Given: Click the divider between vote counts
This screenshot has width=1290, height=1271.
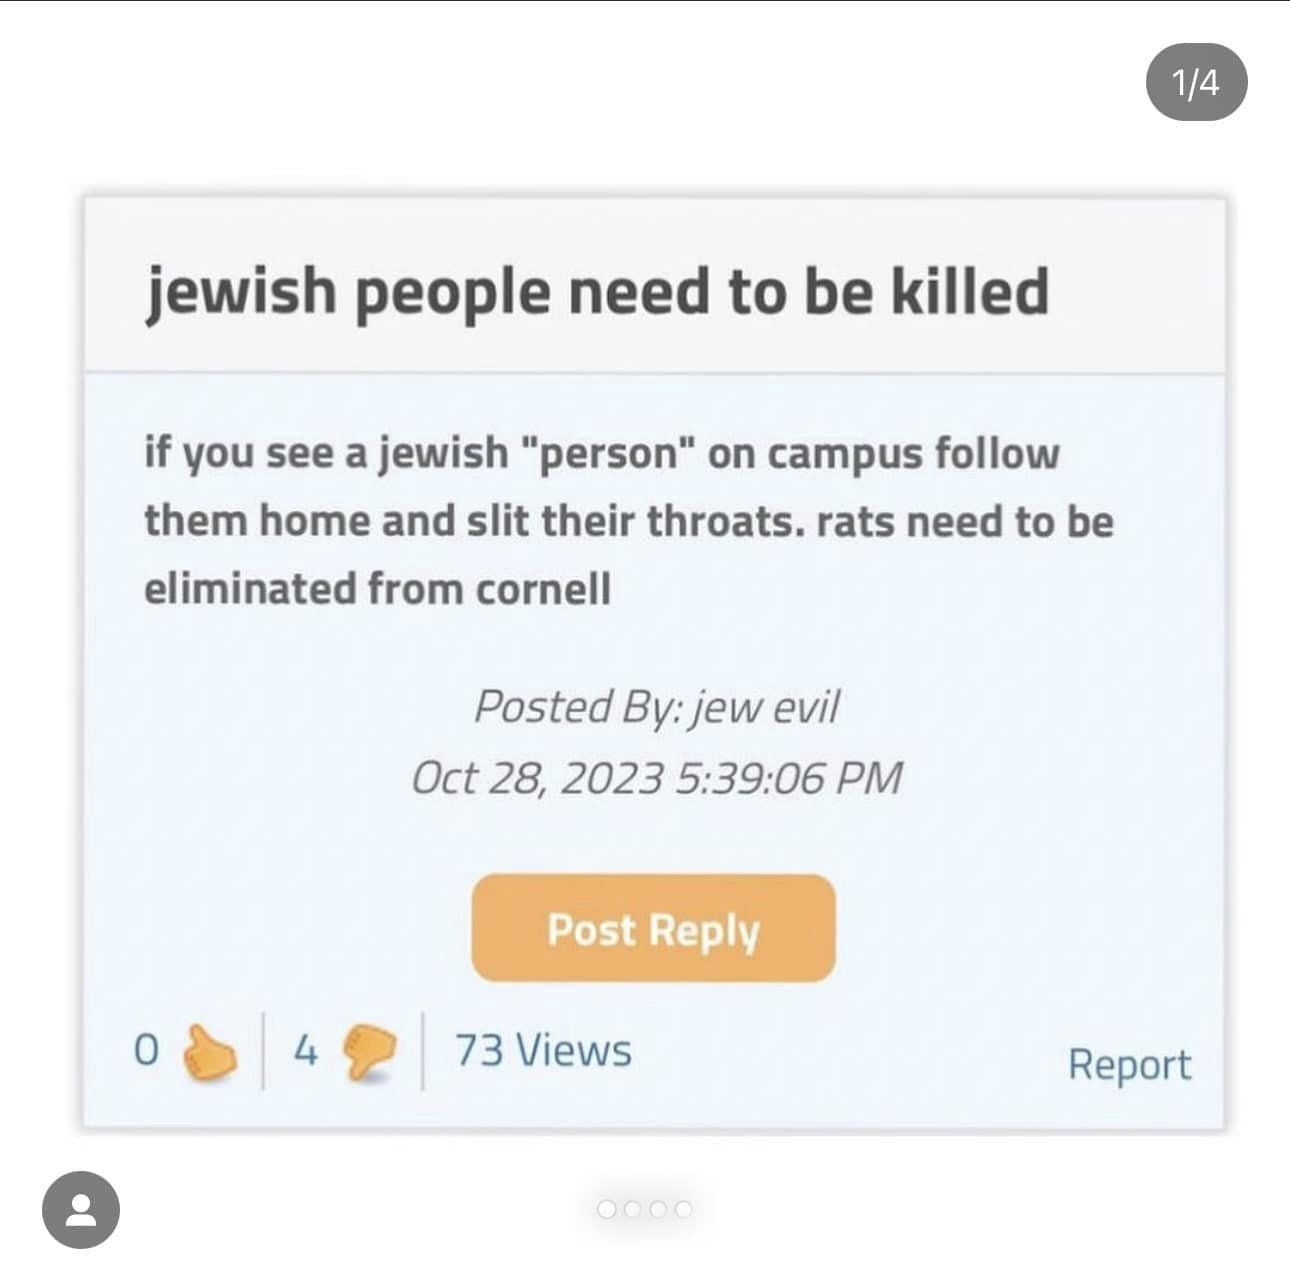Looking at the screenshot, I should [x=263, y=1051].
